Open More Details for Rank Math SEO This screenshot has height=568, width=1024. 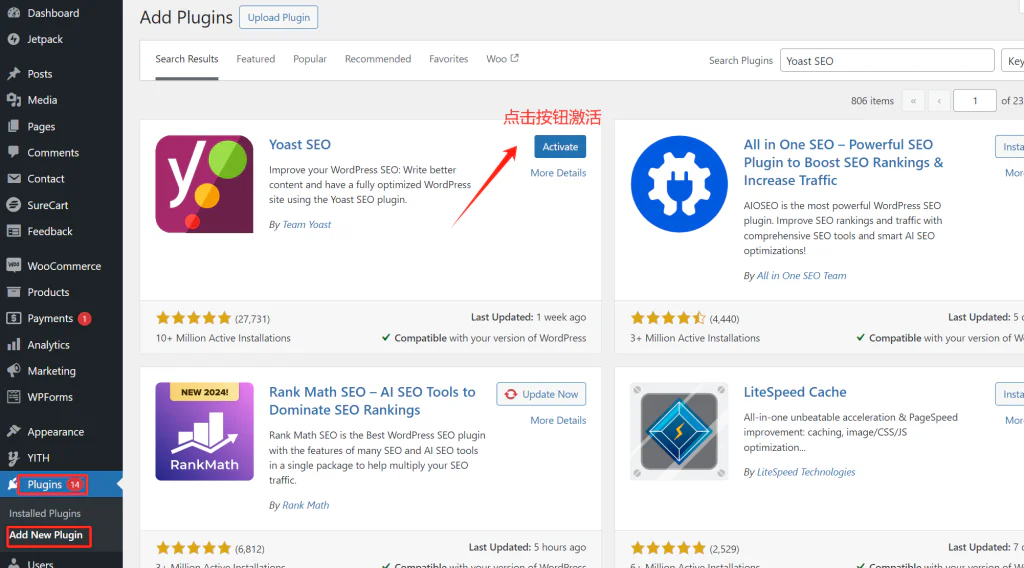[x=558, y=420]
